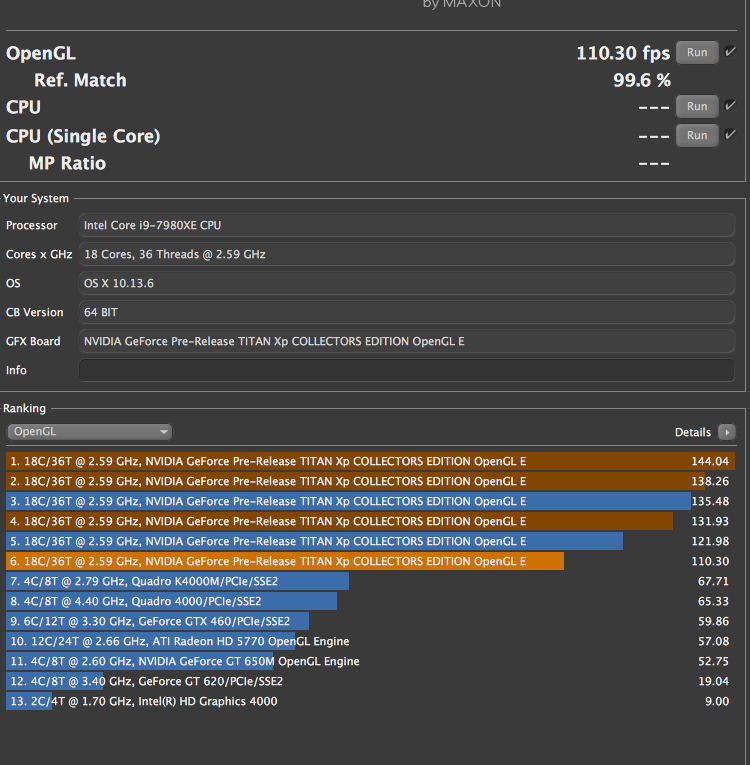Select ranking entry 5 scoring 121.98
Image resolution: width=750 pixels, height=765 pixels.
(370, 542)
